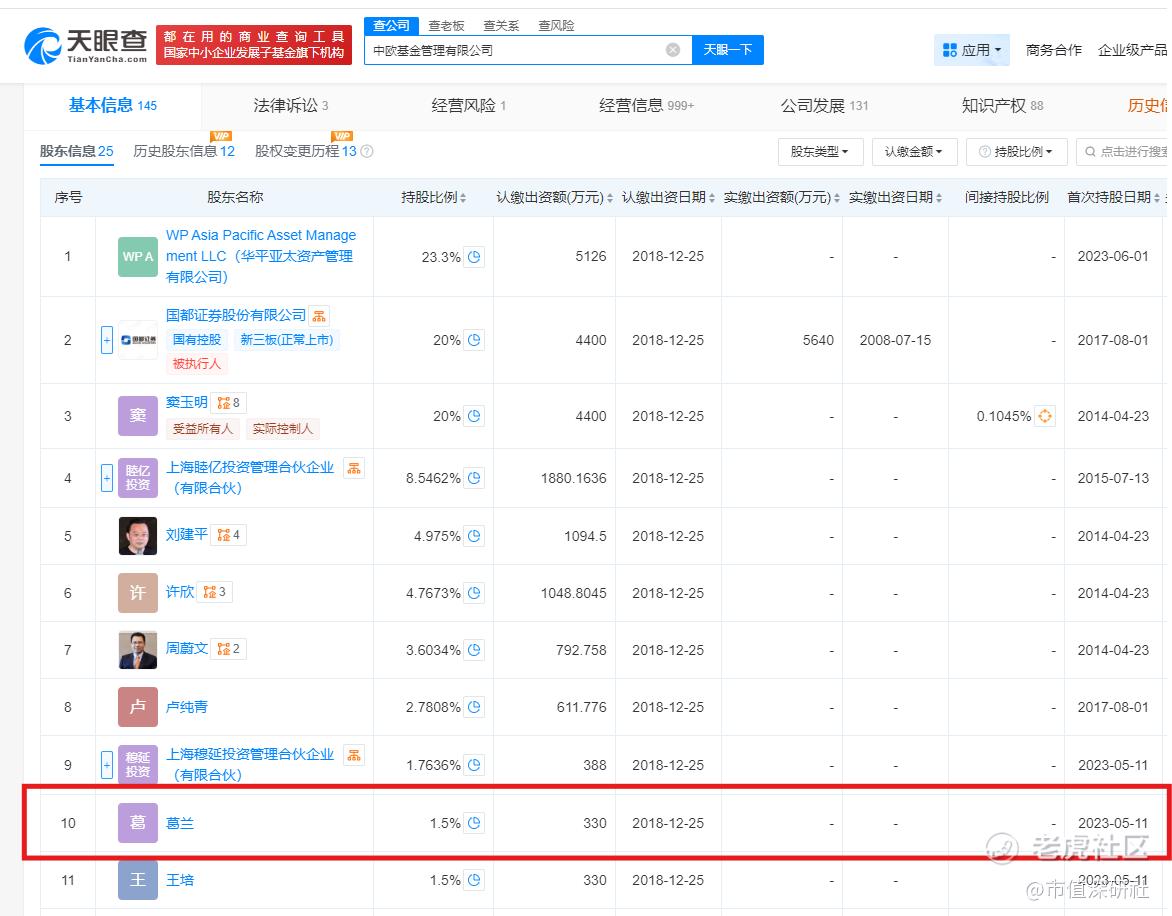Click 刘建平's profile photo
This screenshot has height=916, width=1172.
(x=138, y=536)
